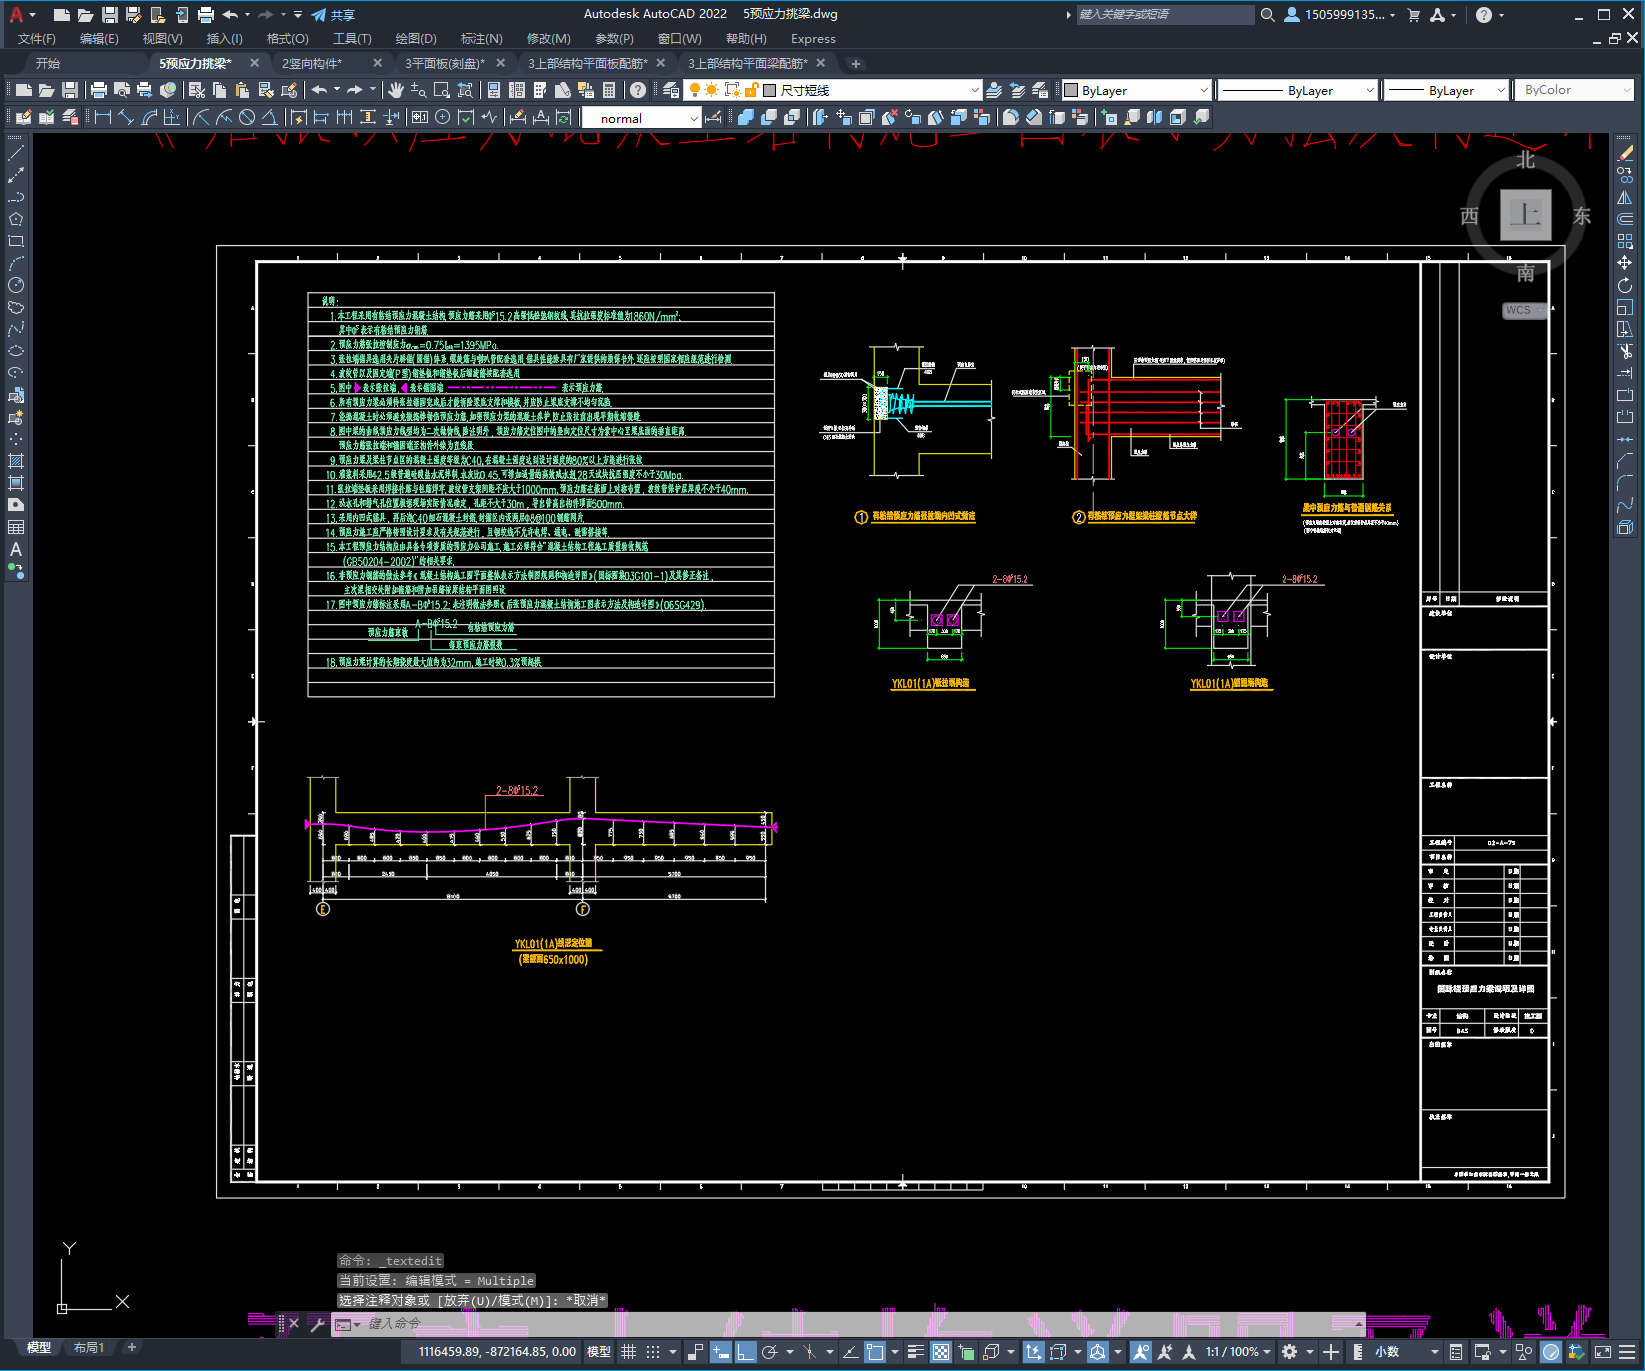
Task: Open the 标注(N) menu
Action: [481, 39]
